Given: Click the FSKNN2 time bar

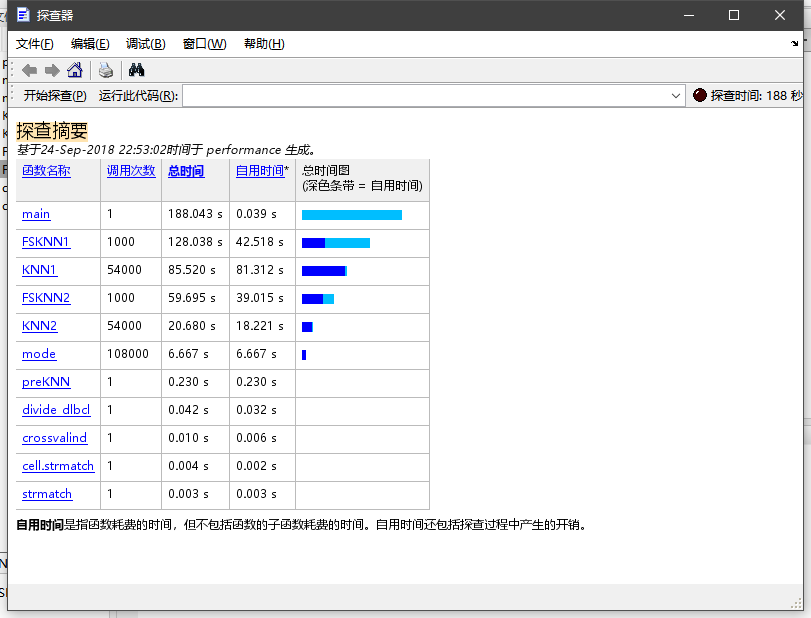Looking at the screenshot, I should click(318, 298).
